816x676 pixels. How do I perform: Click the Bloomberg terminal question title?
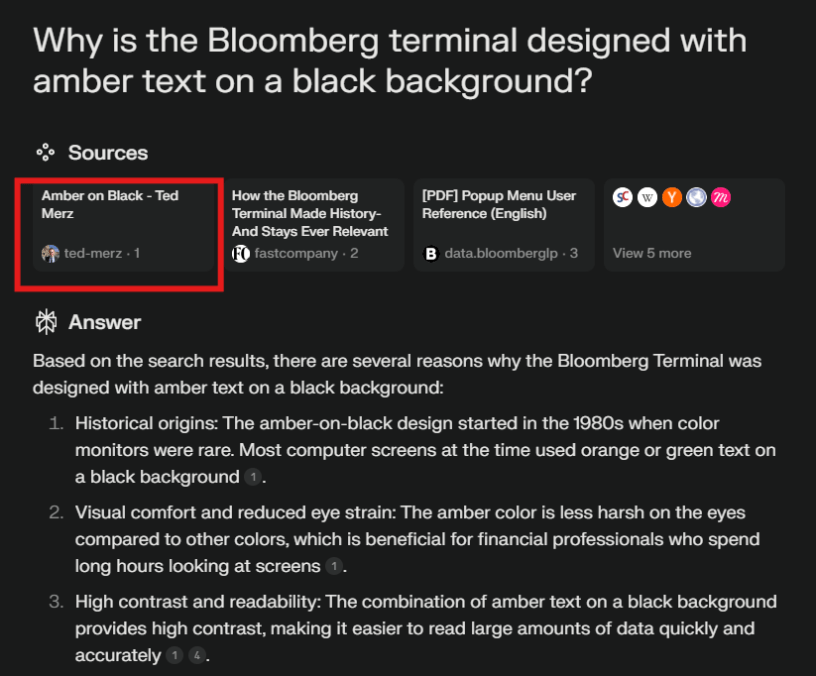(x=390, y=60)
